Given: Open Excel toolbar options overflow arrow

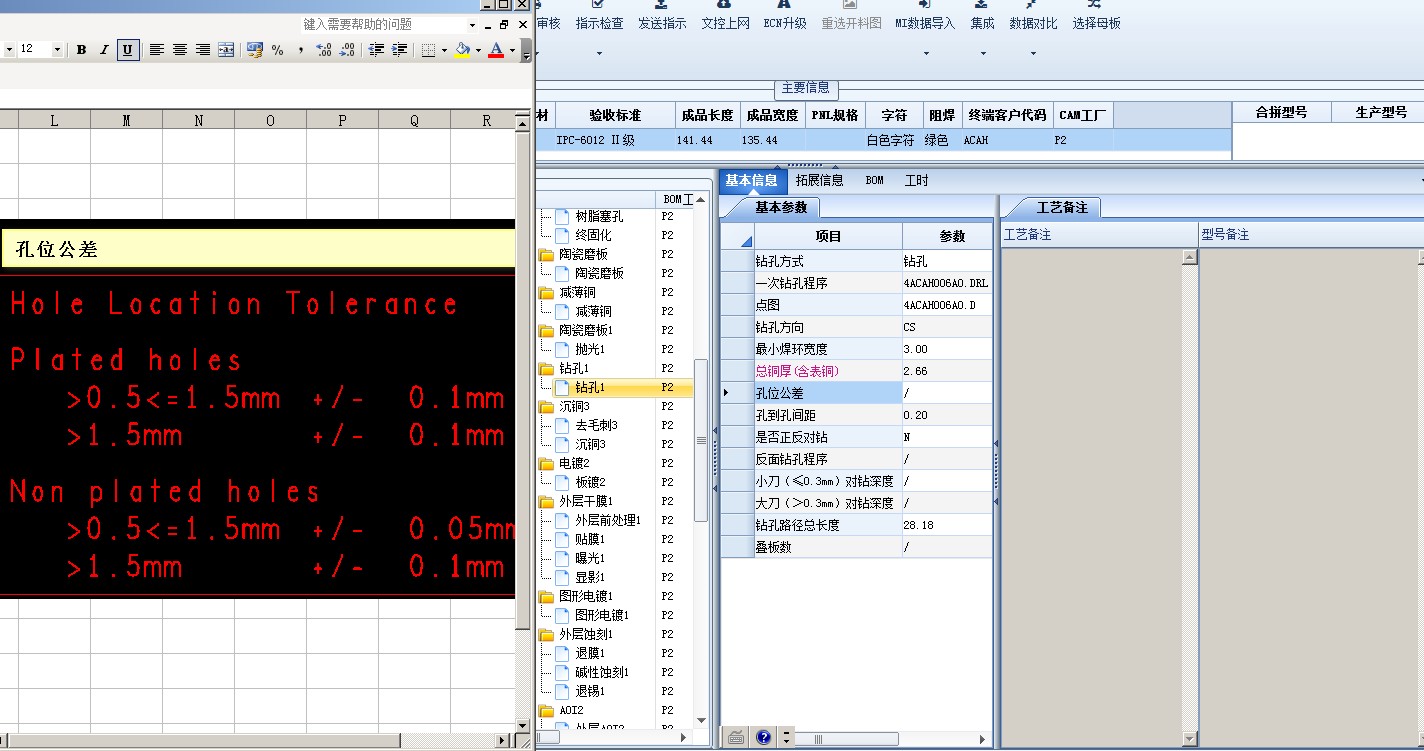Looking at the screenshot, I should [525, 50].
